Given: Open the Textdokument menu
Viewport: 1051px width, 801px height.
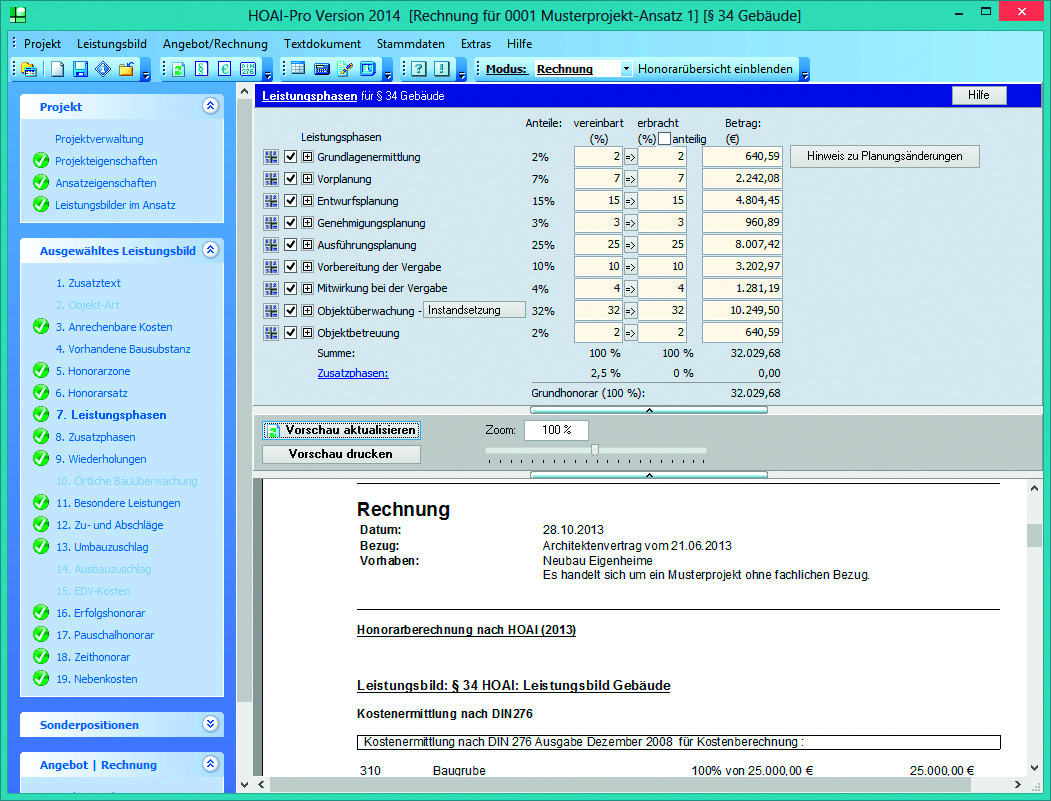Looking at the screenshot, I should coord(322,44).
